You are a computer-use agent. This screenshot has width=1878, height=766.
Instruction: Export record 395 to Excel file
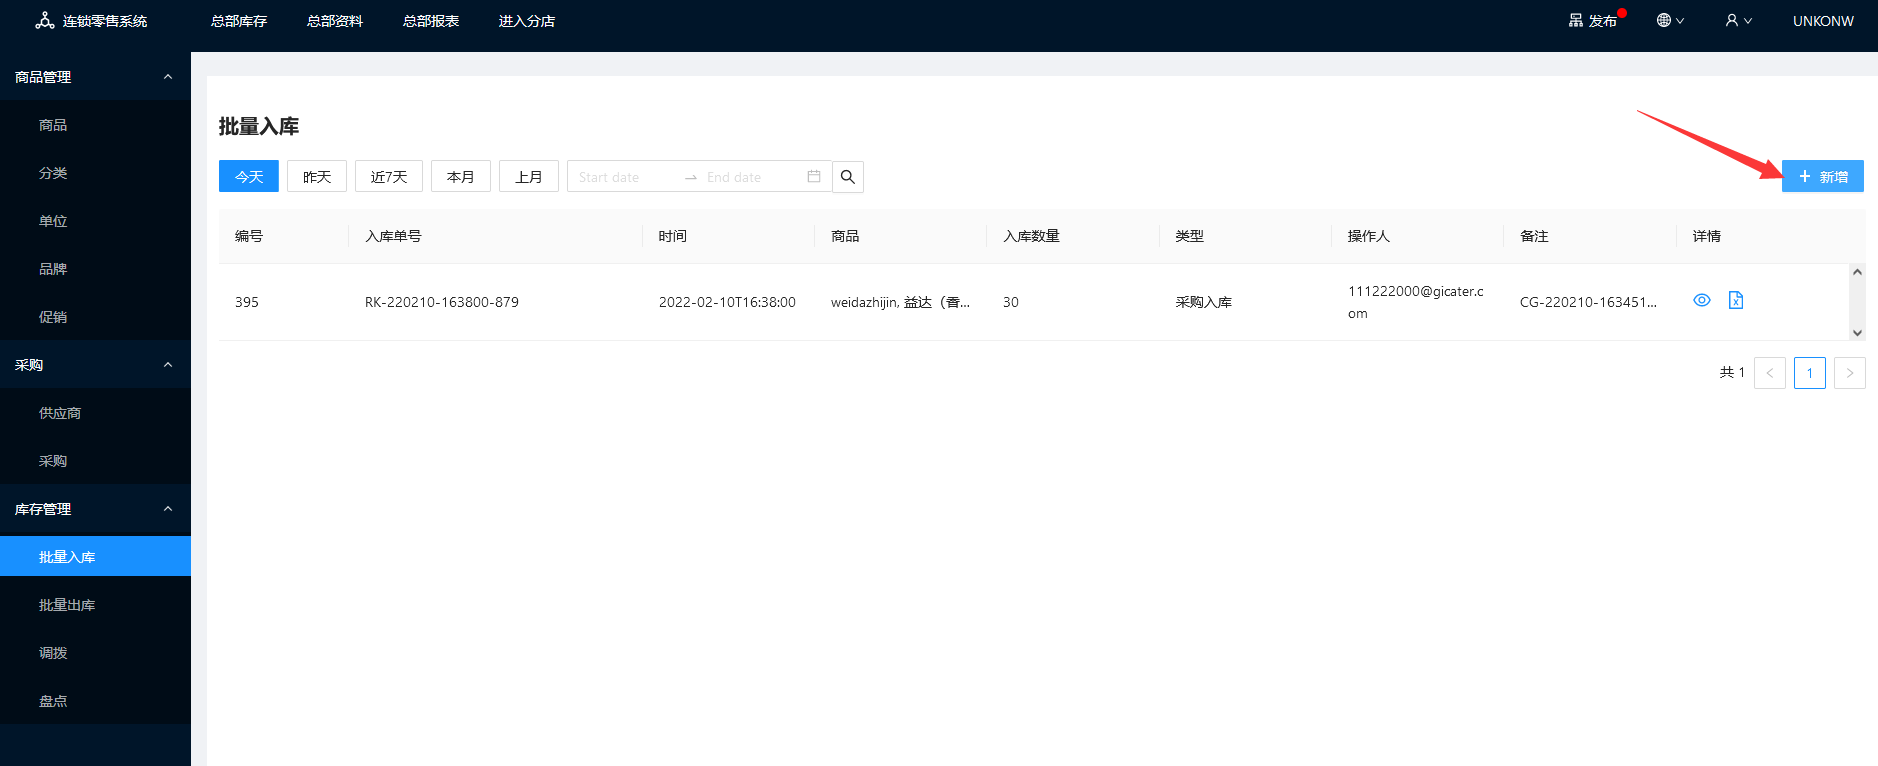tap(1736, 300)
